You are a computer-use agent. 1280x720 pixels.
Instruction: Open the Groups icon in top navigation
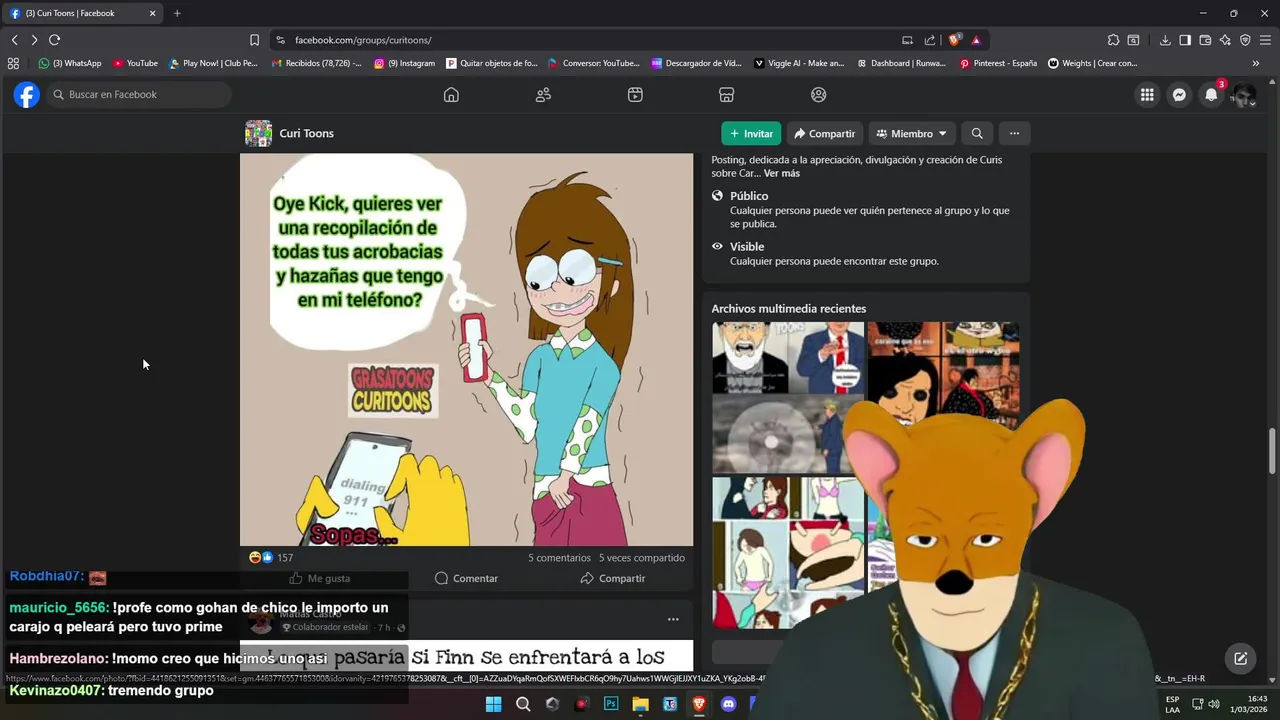819,95
